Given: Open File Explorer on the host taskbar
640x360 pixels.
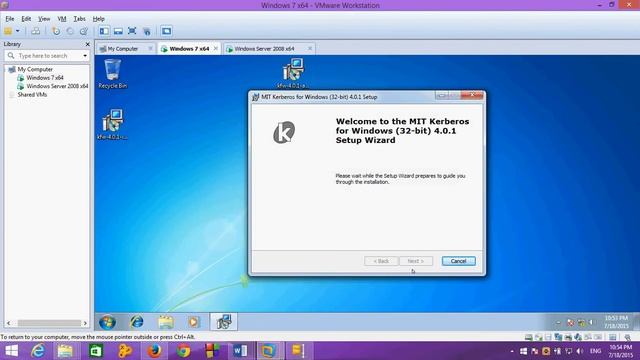Looking at the screenshot, I should click(65, 351).
